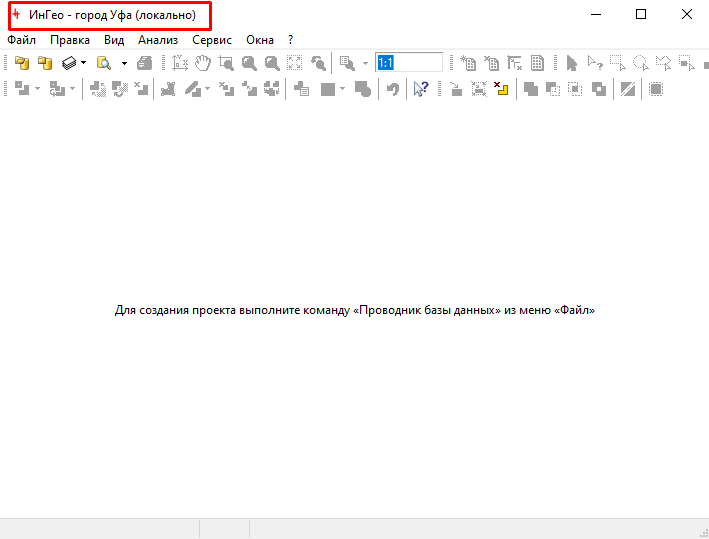This screenshot has width=709, height=539.
Task: Open the ? help menu
Action: coord(290,40)
